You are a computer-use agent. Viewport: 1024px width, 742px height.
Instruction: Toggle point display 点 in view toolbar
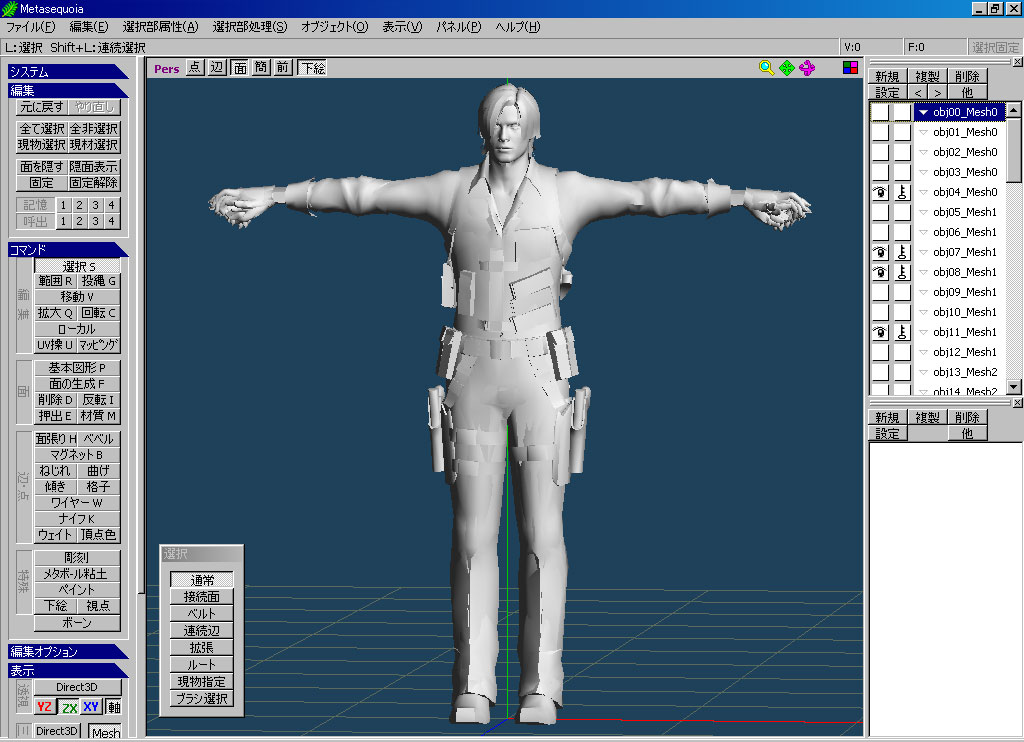(195, 67)
